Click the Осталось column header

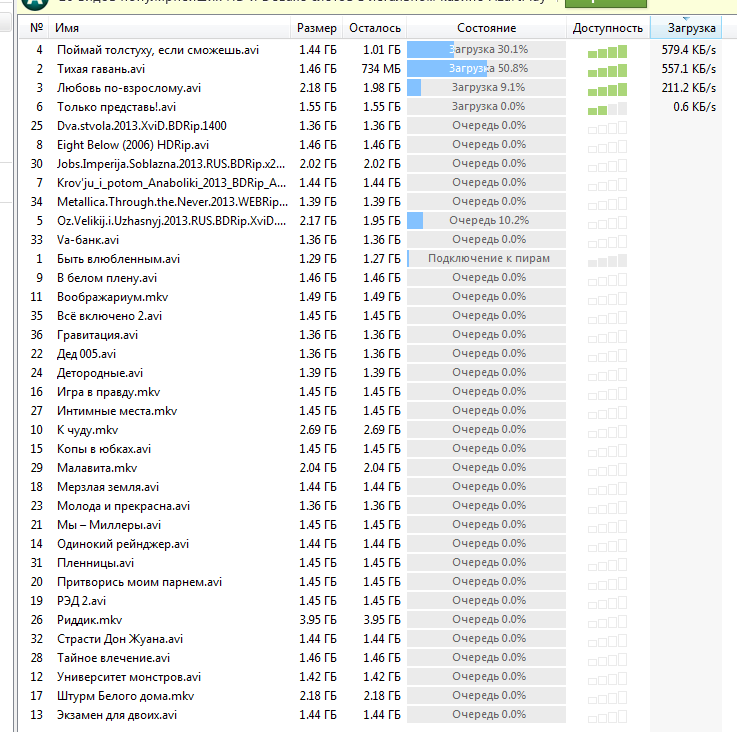point(375,28)
